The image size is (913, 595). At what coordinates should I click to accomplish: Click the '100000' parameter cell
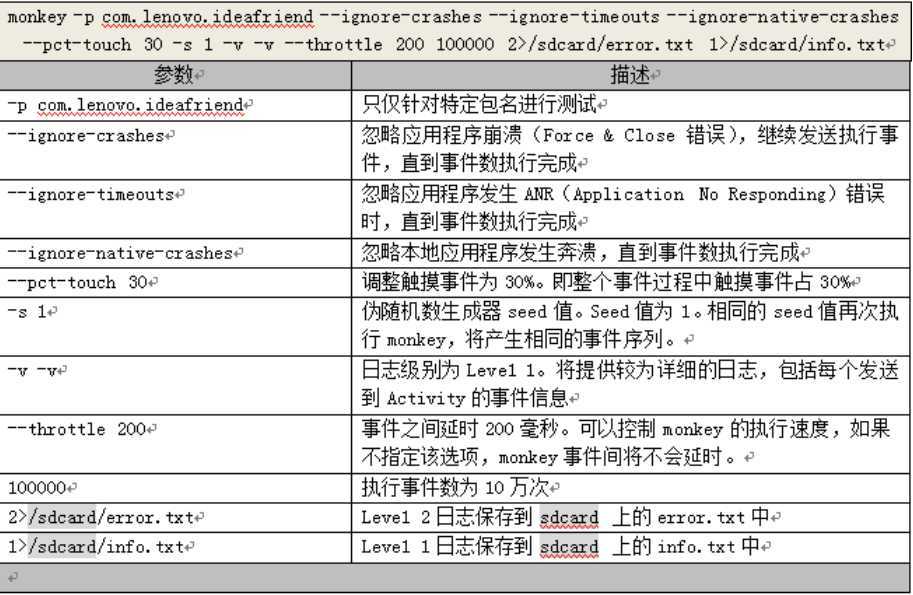(175, 488)
